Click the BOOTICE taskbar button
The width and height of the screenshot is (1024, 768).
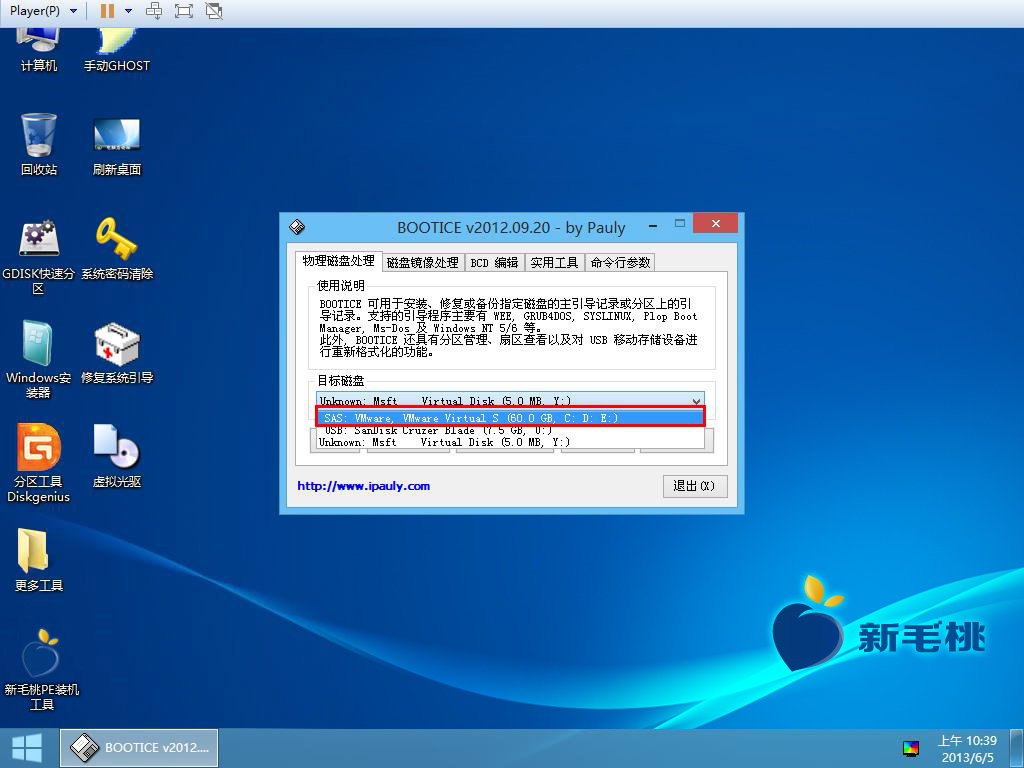139,748
